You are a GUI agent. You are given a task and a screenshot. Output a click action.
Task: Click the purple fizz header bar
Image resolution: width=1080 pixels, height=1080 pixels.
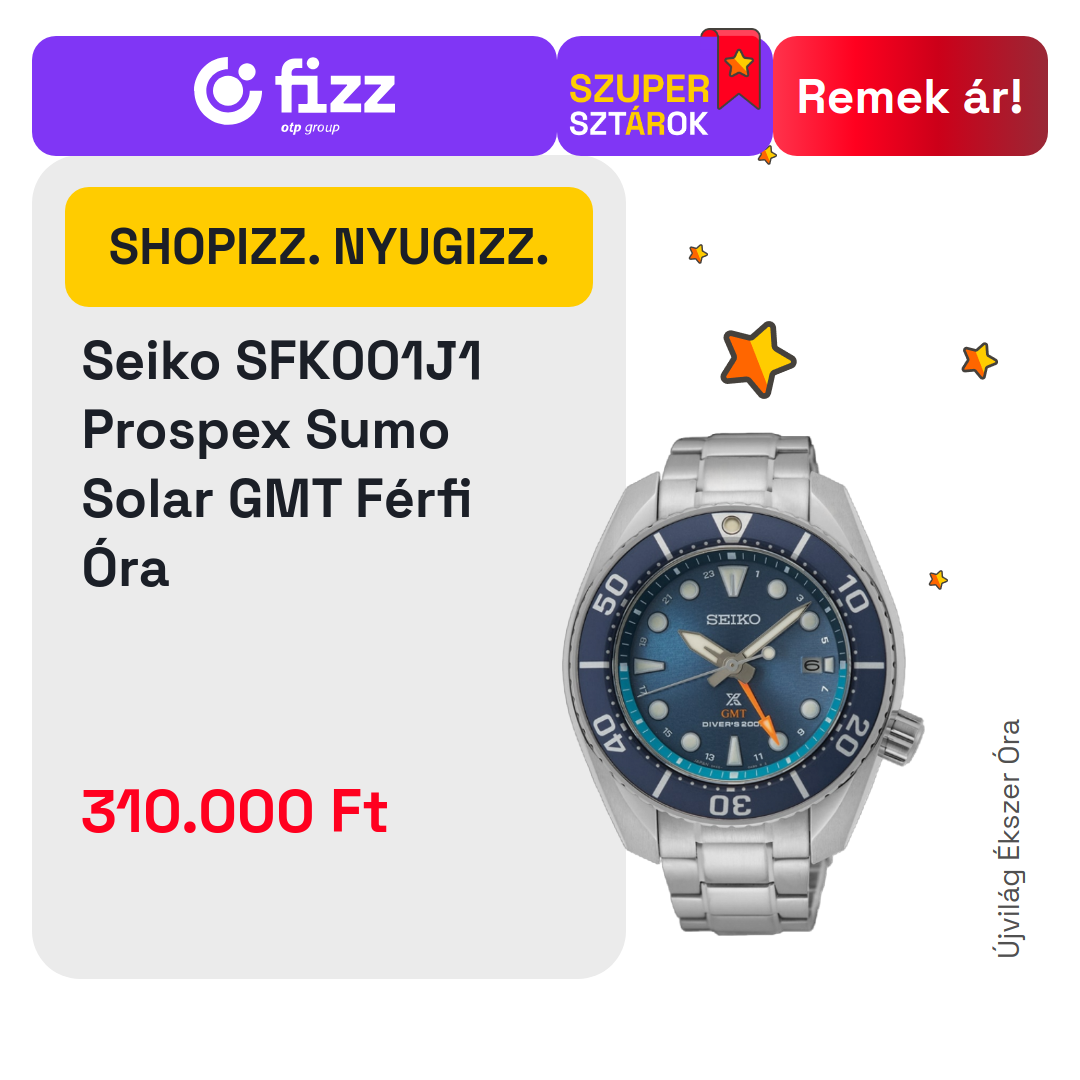tap(294, 96)
